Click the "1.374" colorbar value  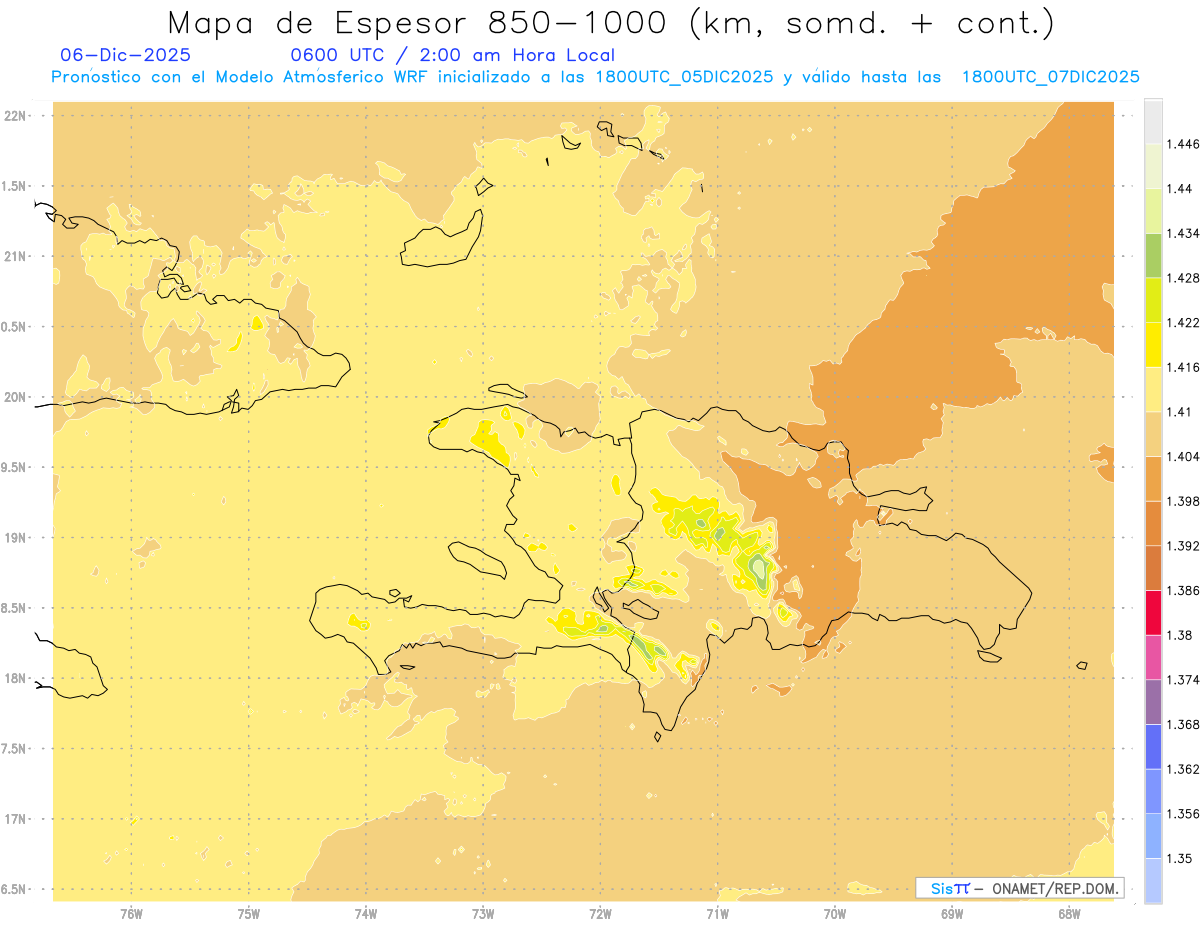[1185, 680]
